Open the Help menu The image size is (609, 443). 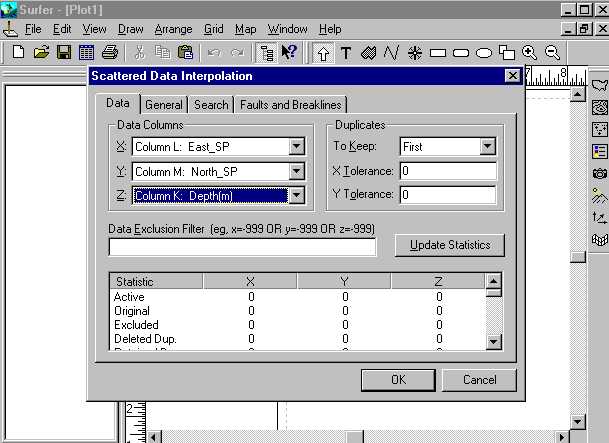pos(330,29)
